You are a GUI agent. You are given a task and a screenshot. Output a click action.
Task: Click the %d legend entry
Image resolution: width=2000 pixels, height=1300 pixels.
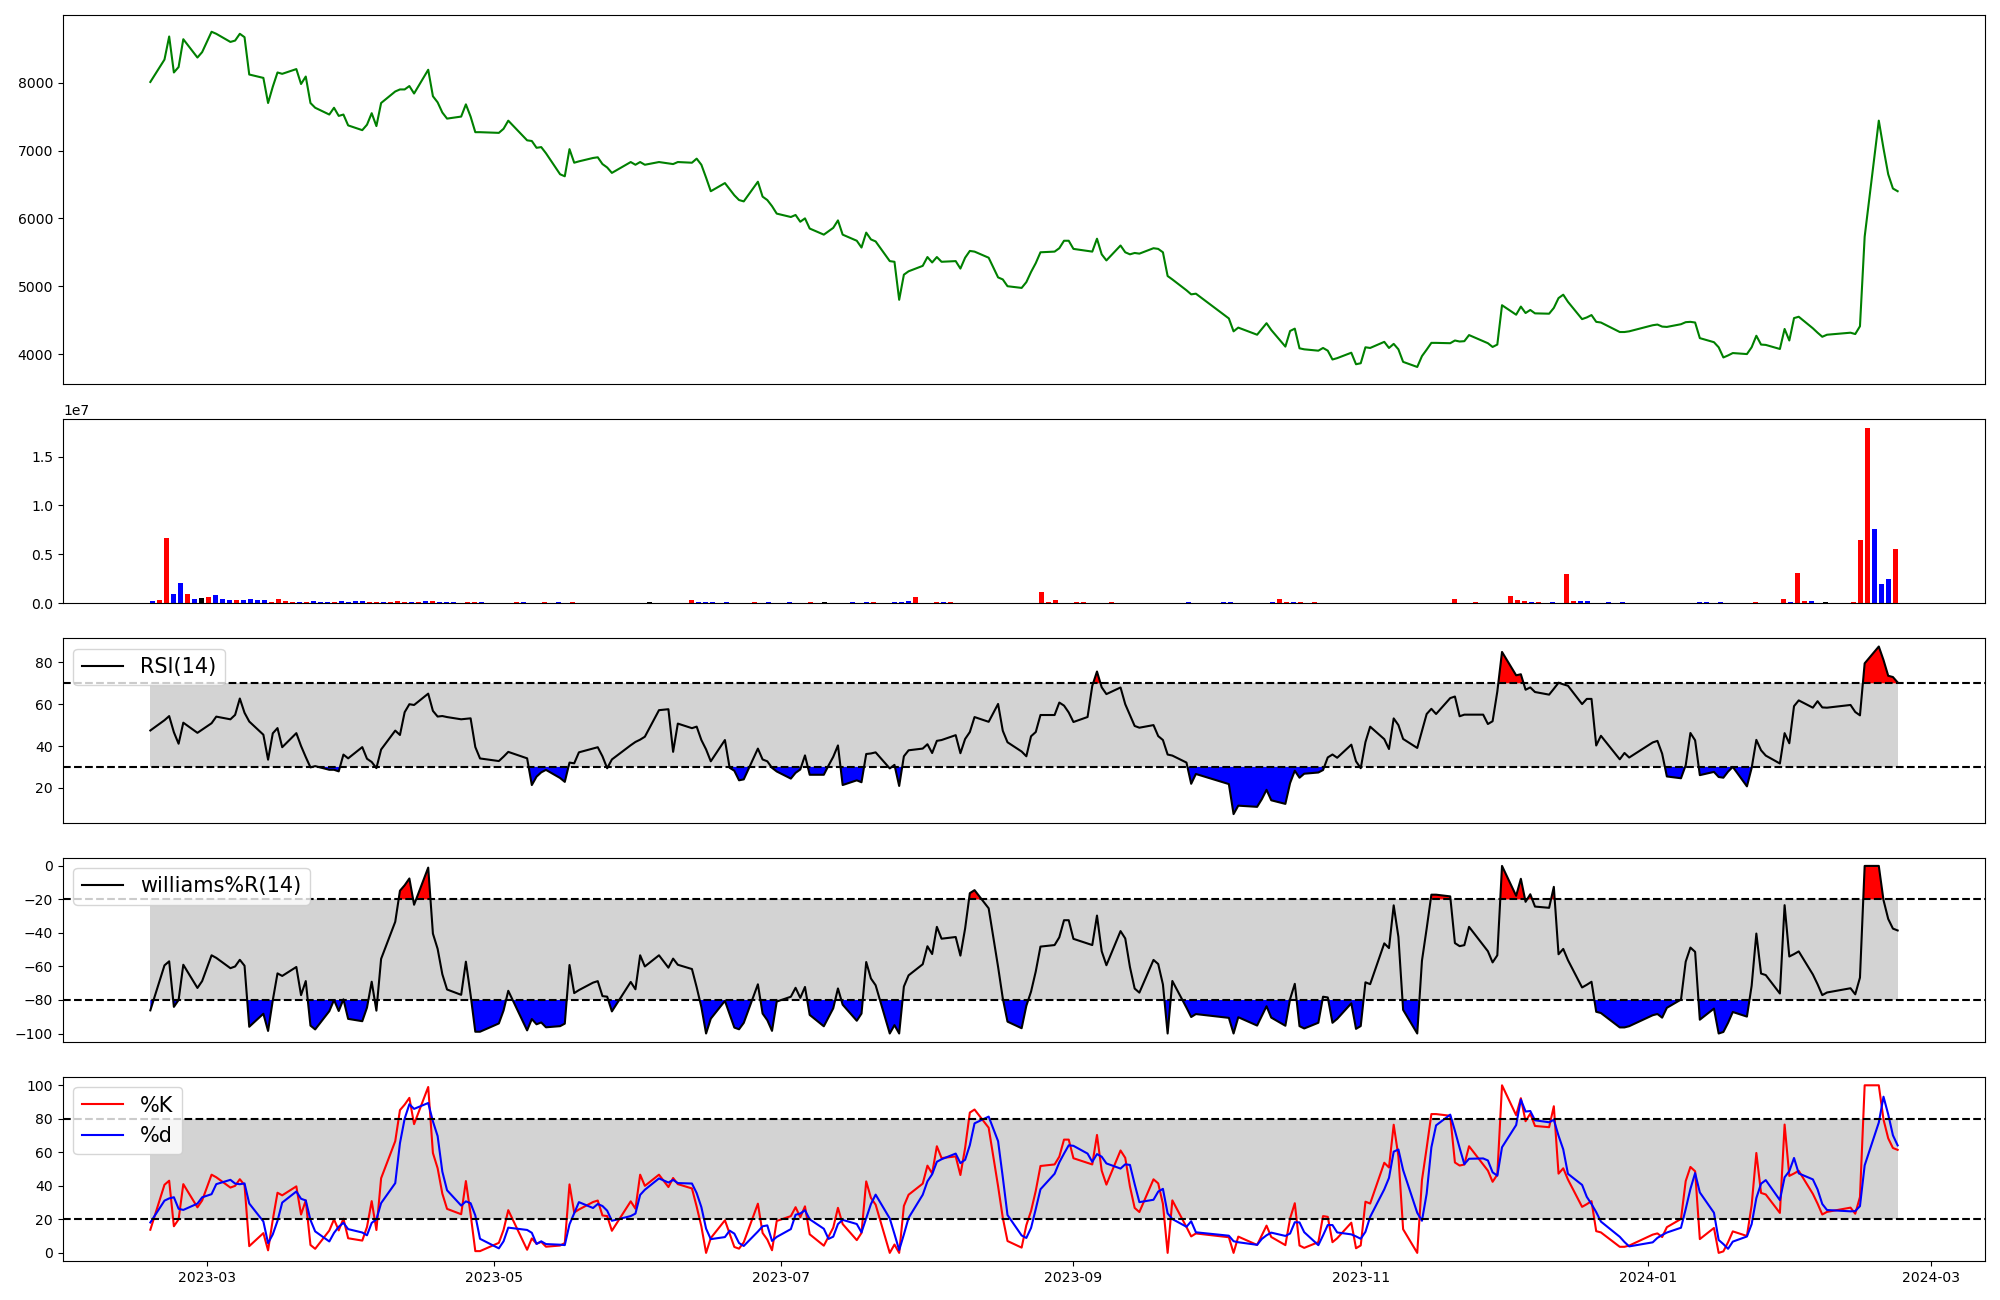pyautogui.click(x=156, y=1135)
